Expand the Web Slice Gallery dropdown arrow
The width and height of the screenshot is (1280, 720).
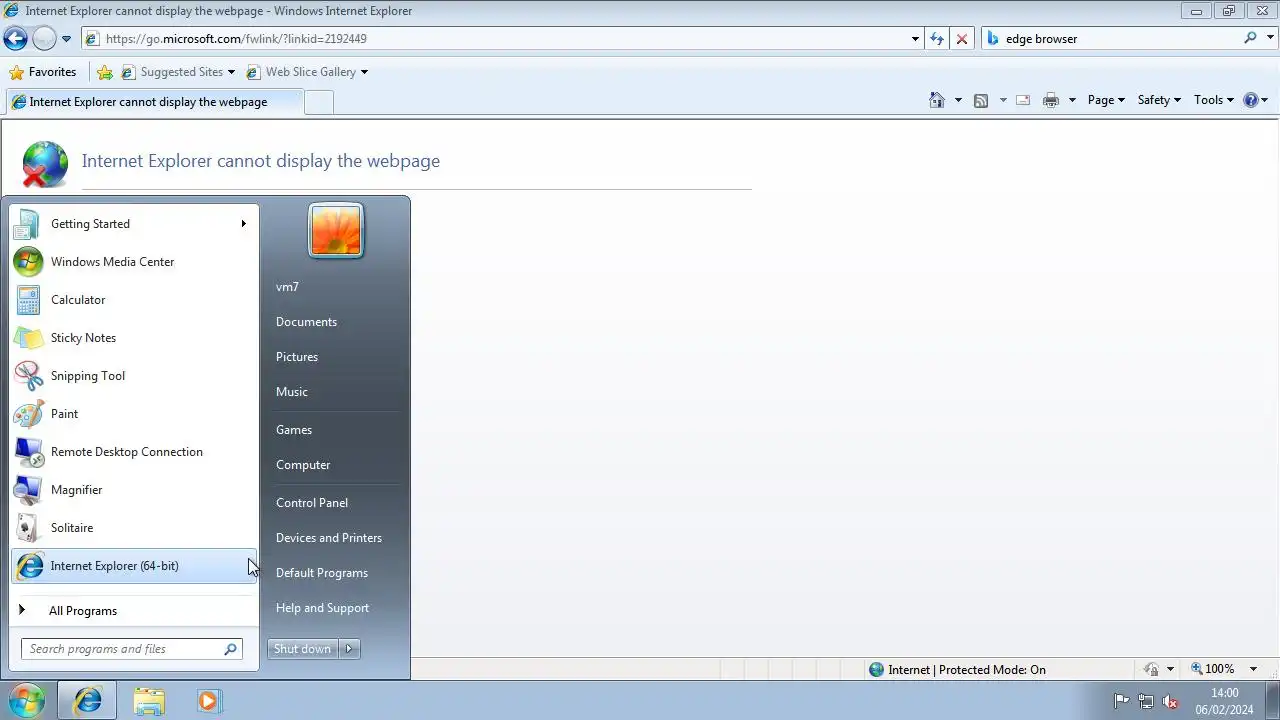(364, 72)
